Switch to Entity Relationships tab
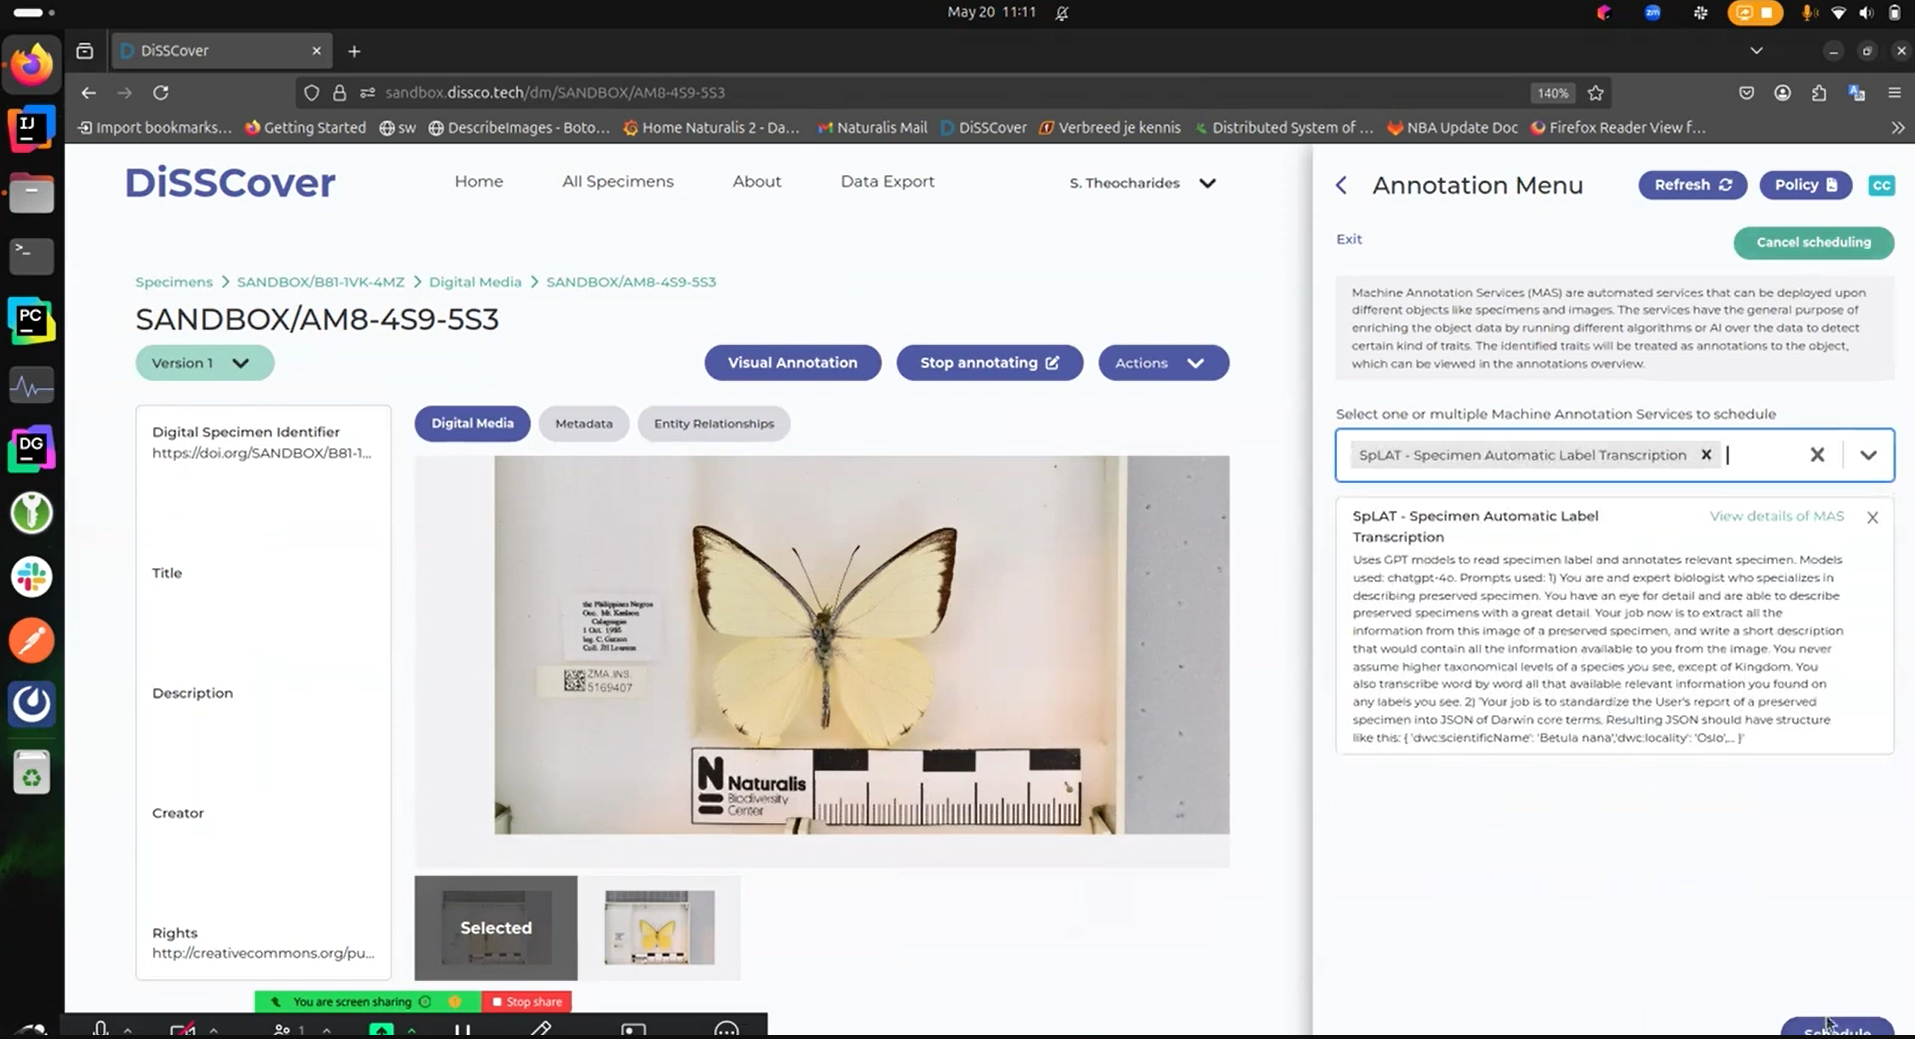Image resolution: width=1915 pixels, height=1039 pixels. 714,424
